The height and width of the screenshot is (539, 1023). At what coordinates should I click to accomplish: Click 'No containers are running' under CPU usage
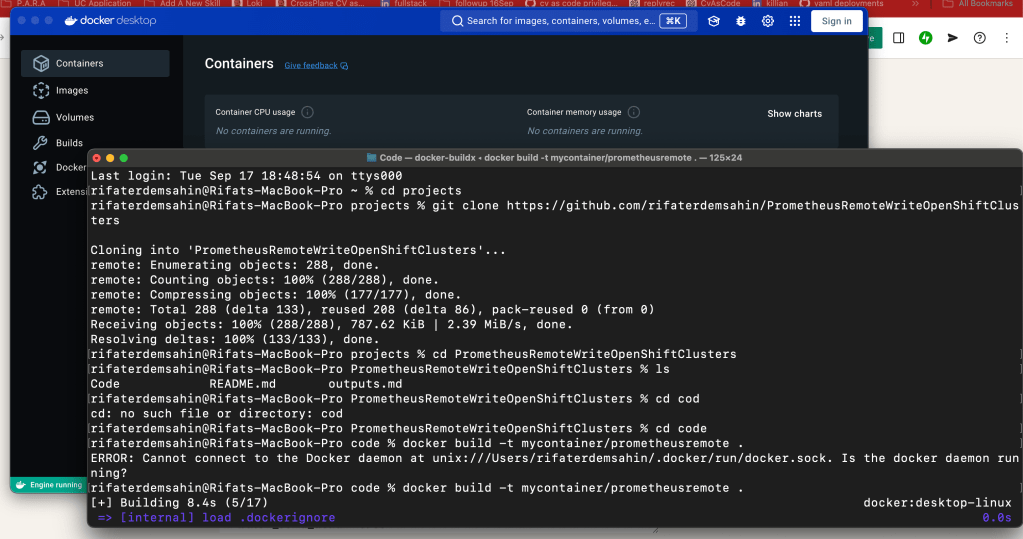(273, 131)
